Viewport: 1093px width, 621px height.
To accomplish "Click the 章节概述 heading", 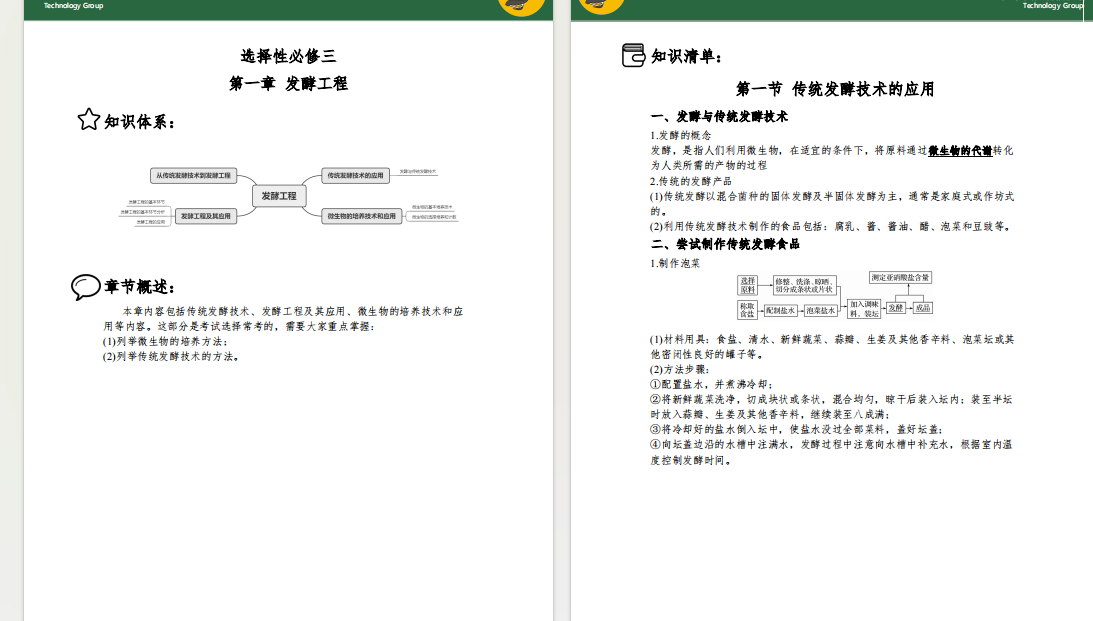I will pos(139,286).
